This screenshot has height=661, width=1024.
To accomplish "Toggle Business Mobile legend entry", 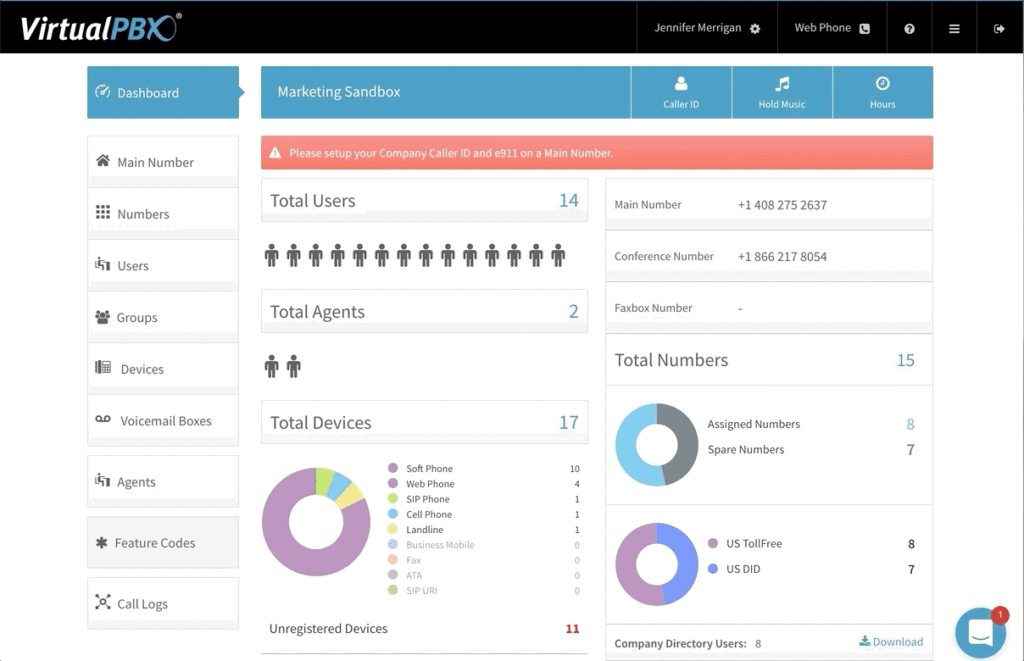I will (x=439, y=545).
